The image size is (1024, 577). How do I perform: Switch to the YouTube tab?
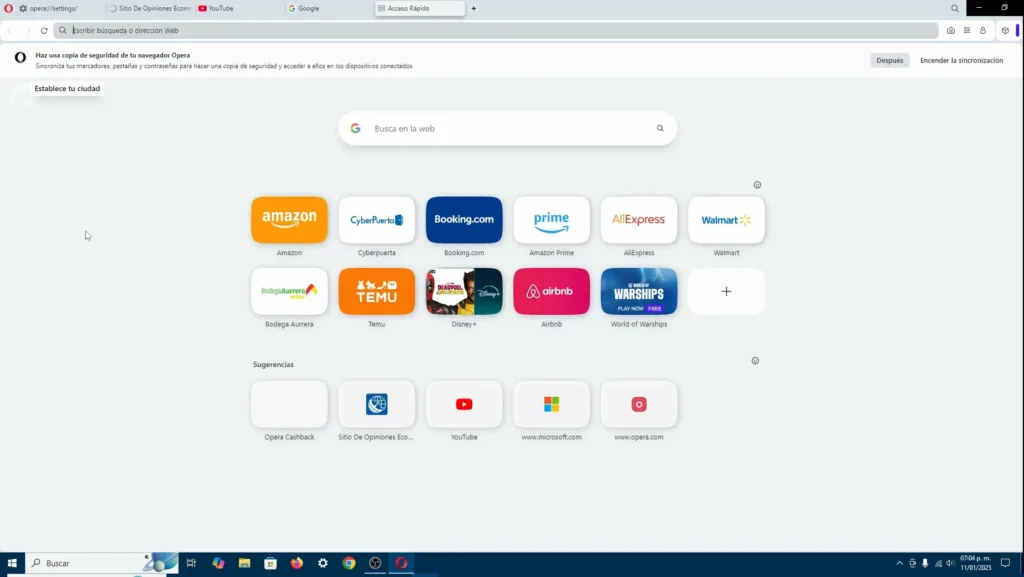point(239,8)
